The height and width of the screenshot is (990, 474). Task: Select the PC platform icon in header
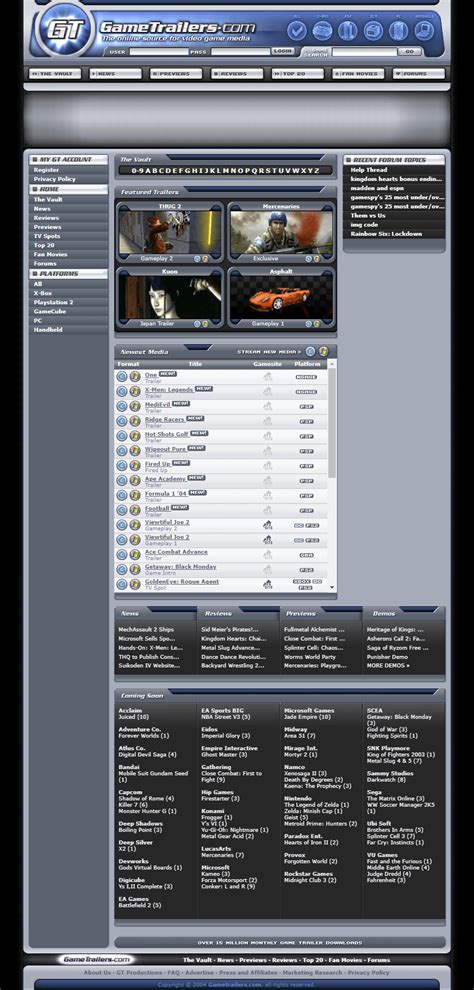pyautogui.click(x=398, y=30)
